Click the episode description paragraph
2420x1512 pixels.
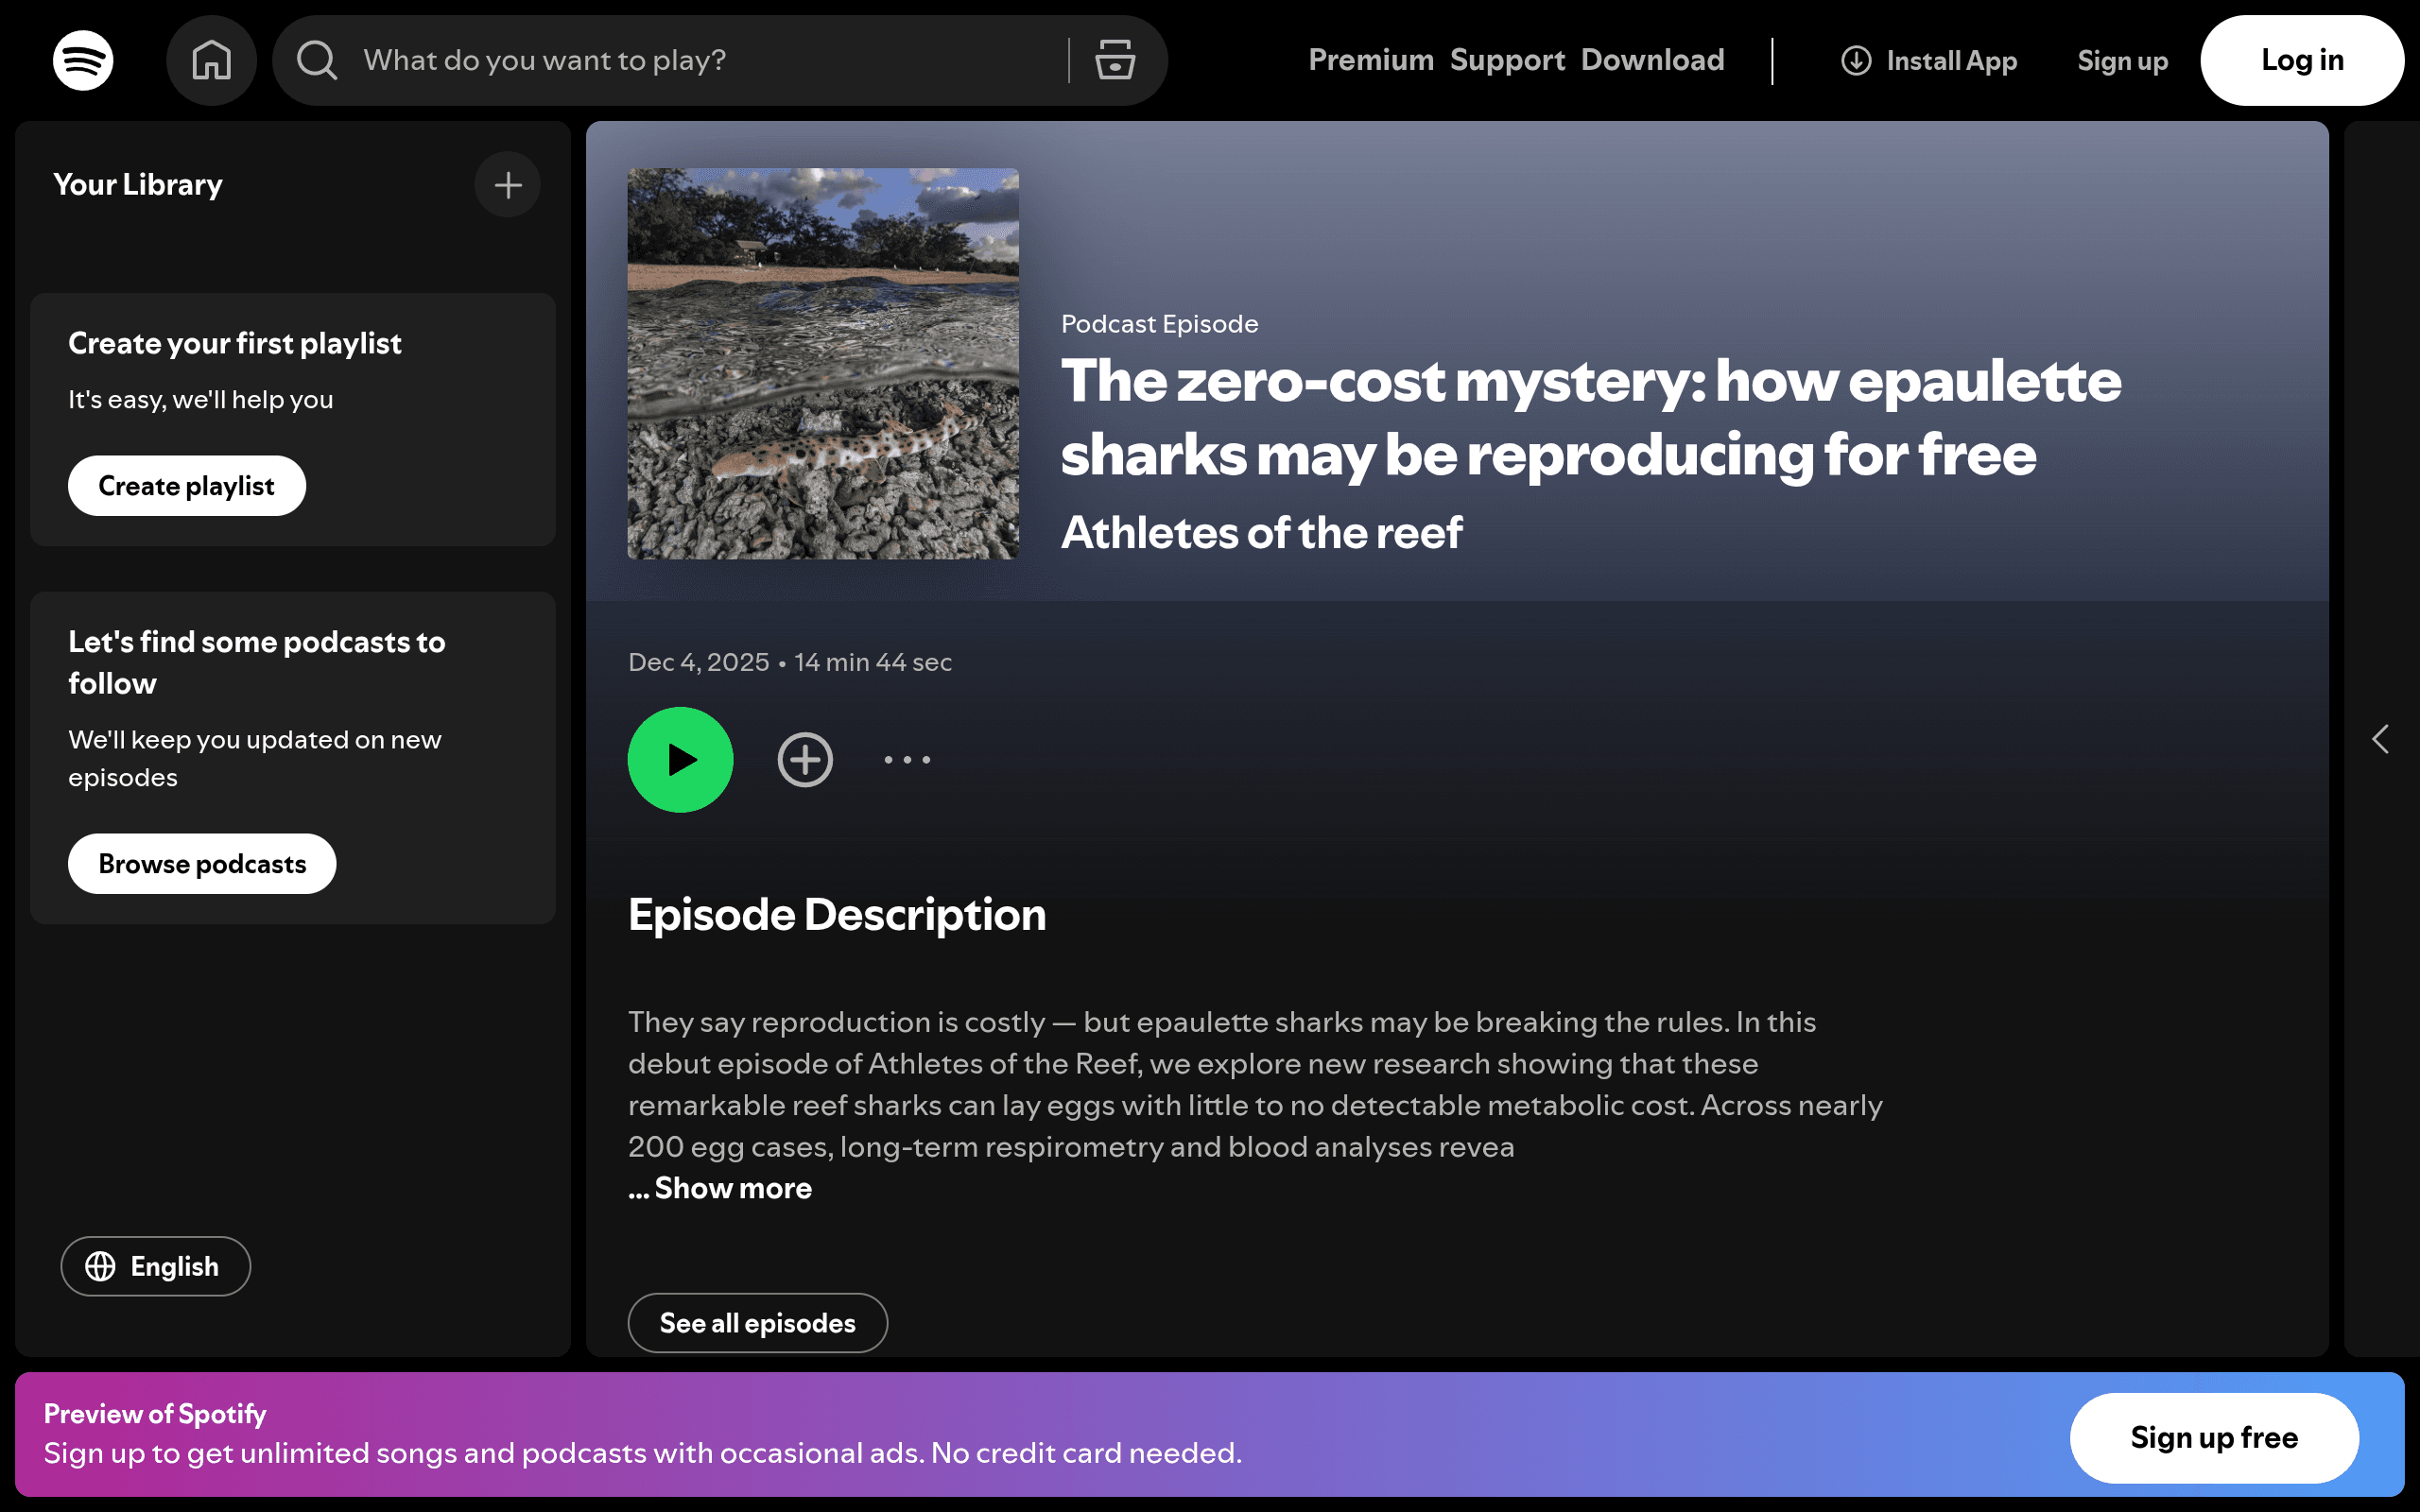pyautogui.click(x=1255, y=1084)
